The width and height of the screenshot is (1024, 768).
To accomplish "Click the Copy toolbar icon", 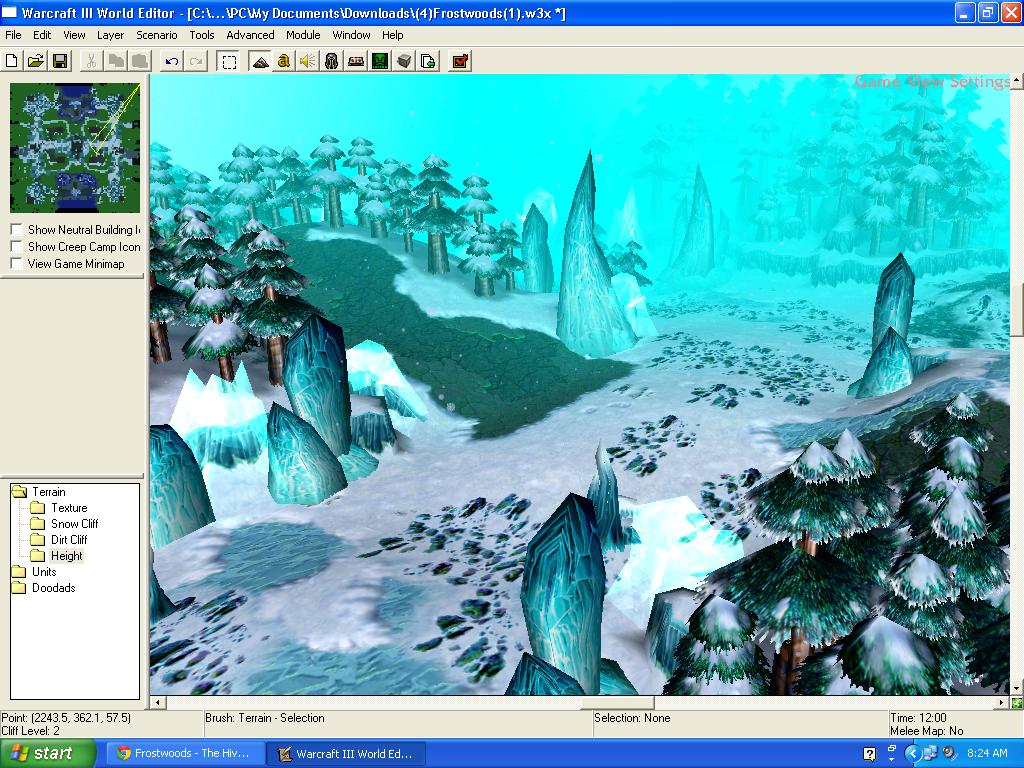I will tap(116, 61).
